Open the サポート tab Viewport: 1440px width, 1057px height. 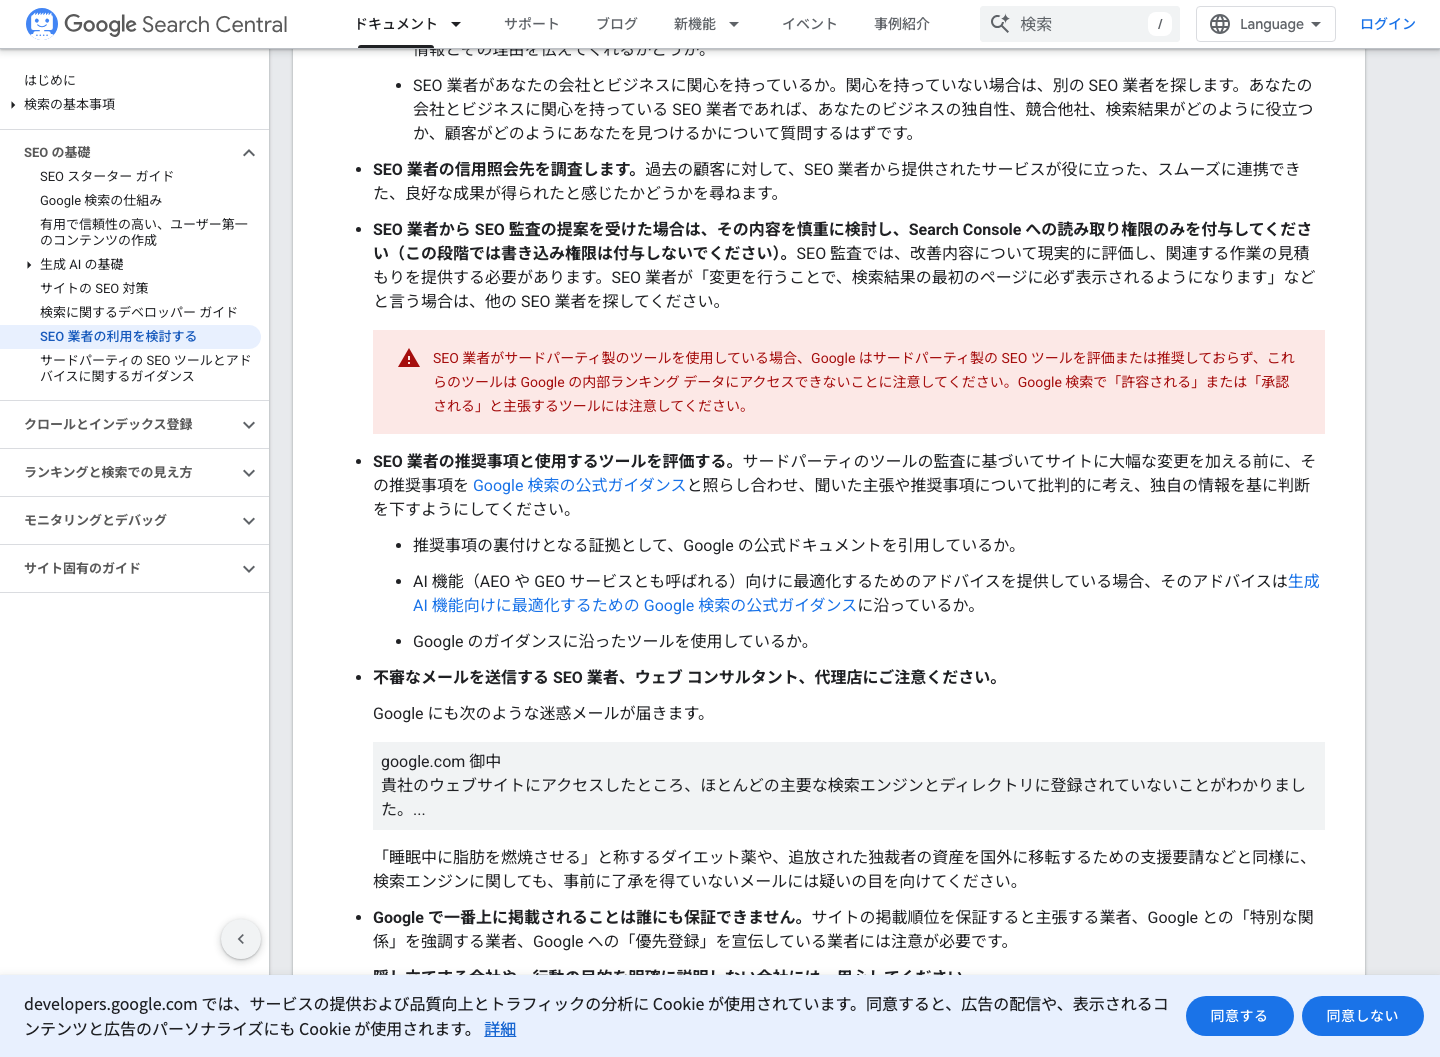(x=531, y=24)
